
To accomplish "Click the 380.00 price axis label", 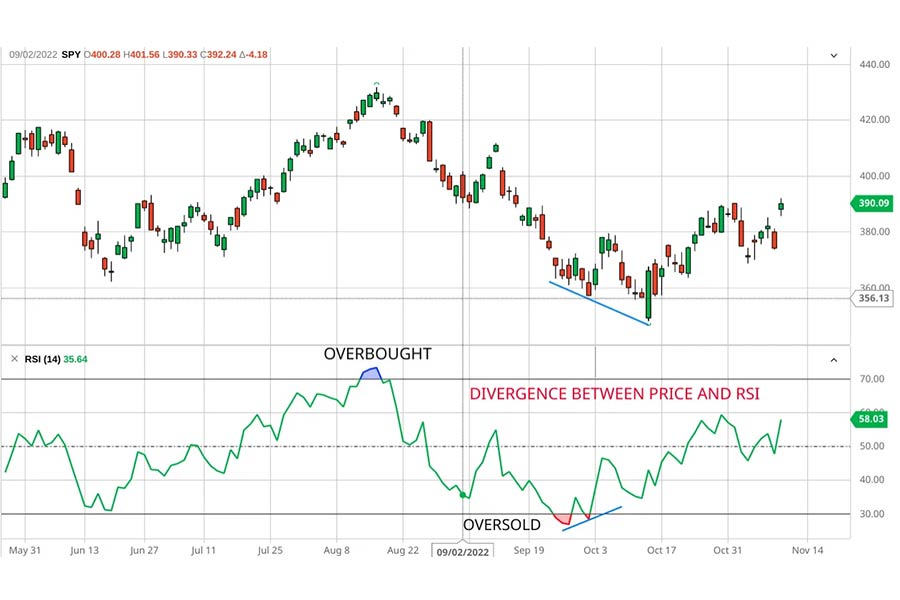I will click(x=875, y=231).
